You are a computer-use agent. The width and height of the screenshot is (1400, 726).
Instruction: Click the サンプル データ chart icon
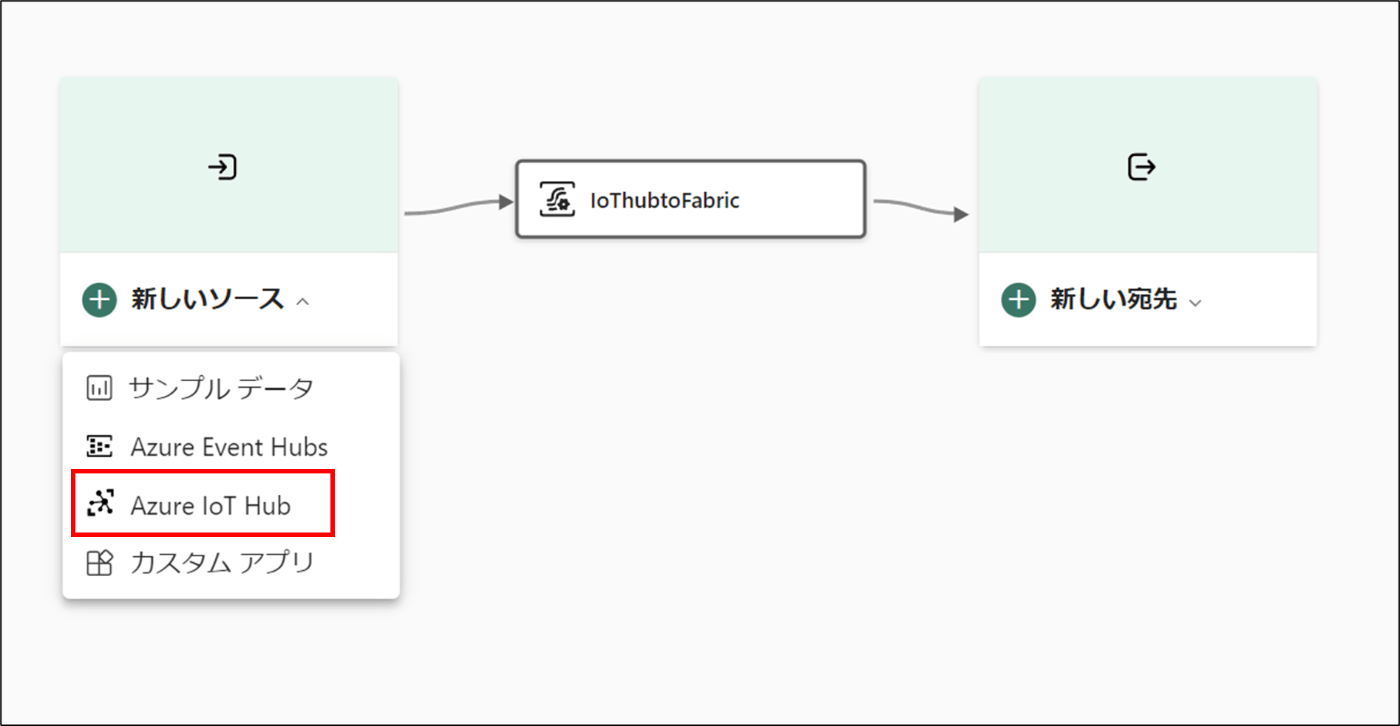[99, 388]
